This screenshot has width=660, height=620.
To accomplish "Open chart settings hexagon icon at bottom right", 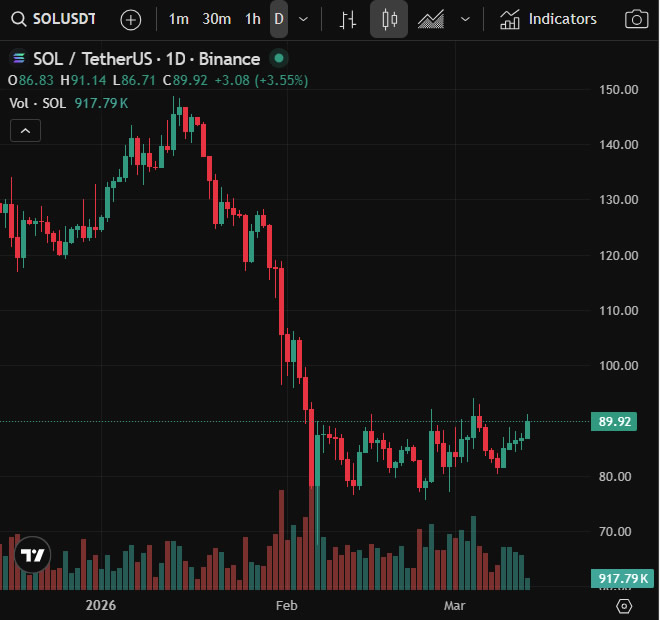I will [624, 606].
